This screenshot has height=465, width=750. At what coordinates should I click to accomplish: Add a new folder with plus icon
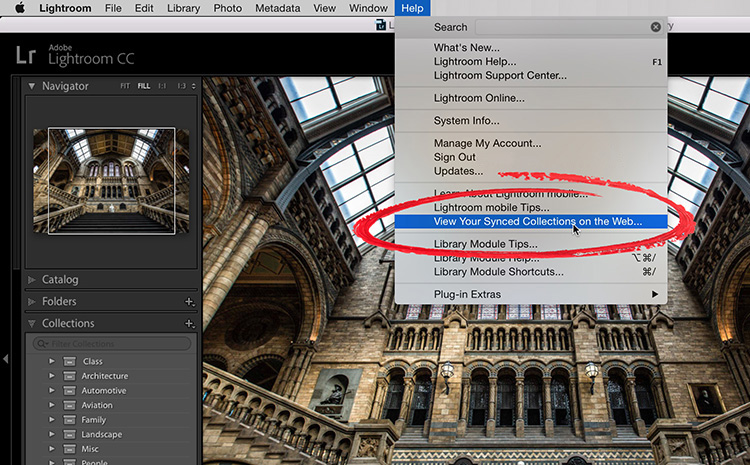(x=189, y=302)
